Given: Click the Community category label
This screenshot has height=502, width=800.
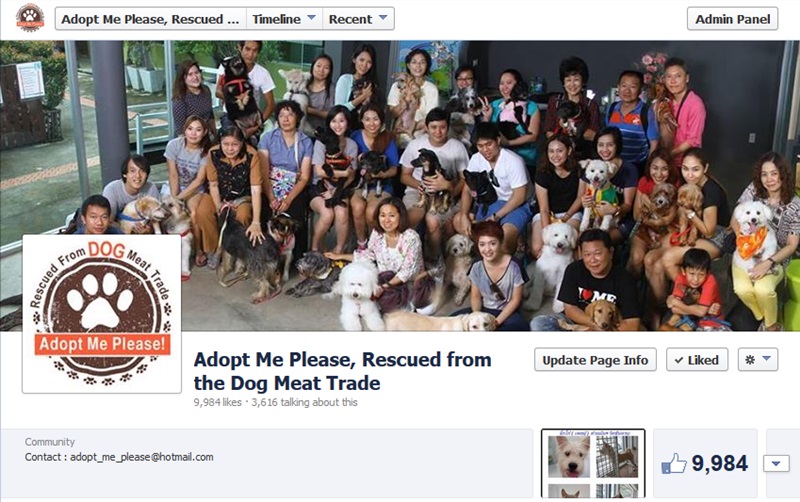Looking at the screenshot, I should click(49, 442).
